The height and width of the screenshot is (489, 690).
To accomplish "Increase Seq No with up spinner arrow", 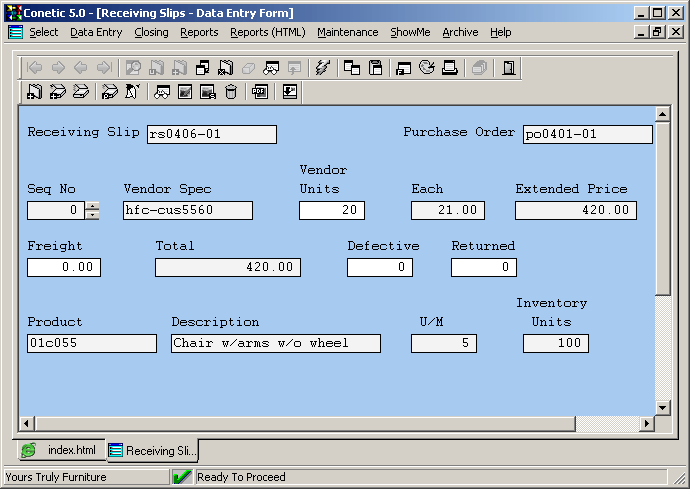I will click(92, 206).
